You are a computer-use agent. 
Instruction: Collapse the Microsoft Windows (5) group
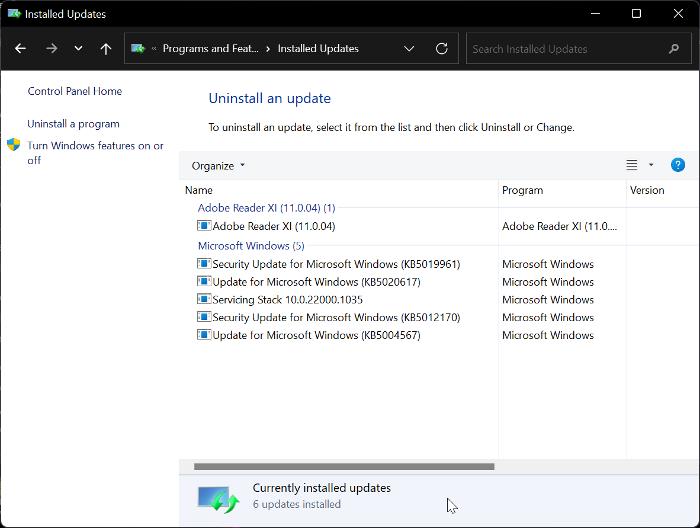point(251,245)
